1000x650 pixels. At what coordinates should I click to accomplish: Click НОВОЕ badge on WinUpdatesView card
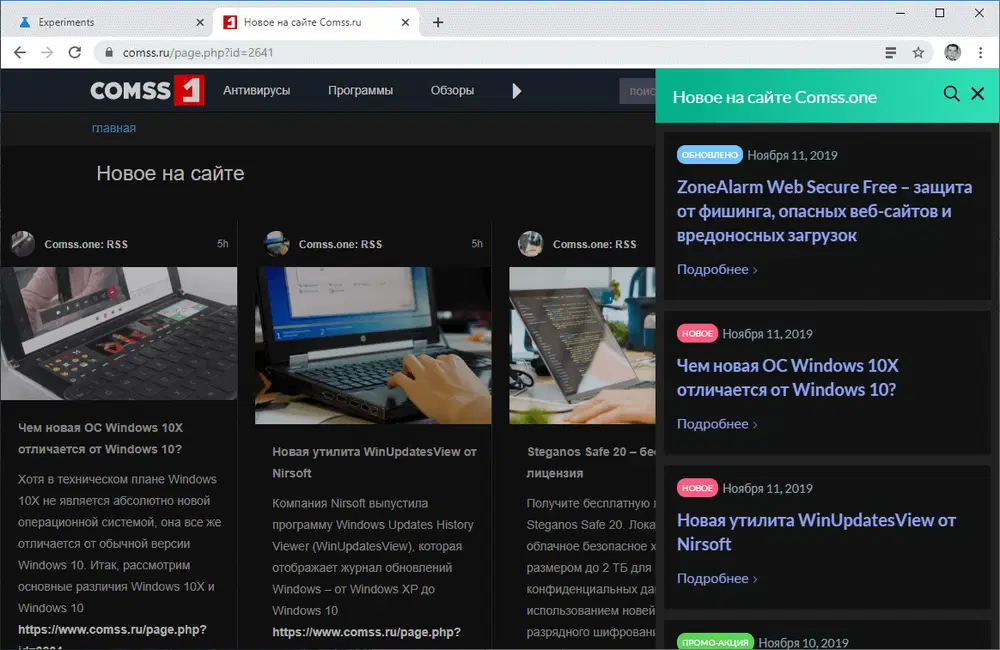(697, 487)
